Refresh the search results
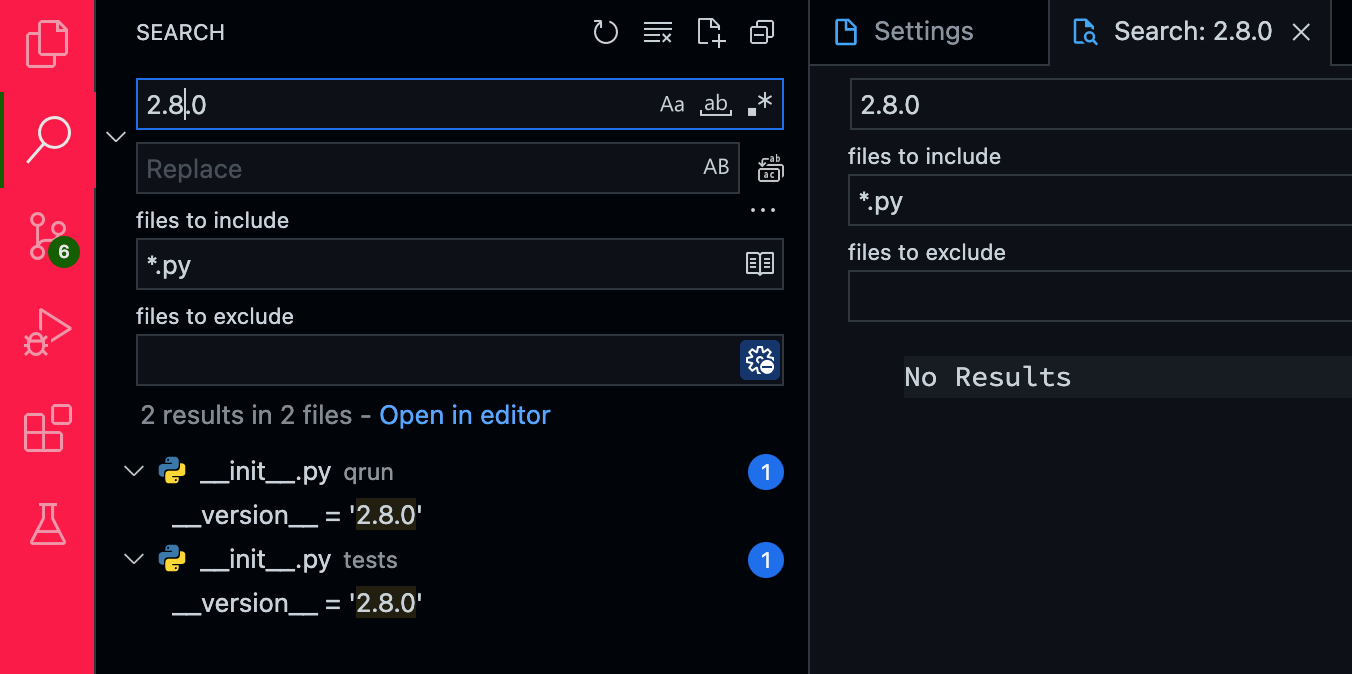 pyautogui.click(x=605, y=32)
